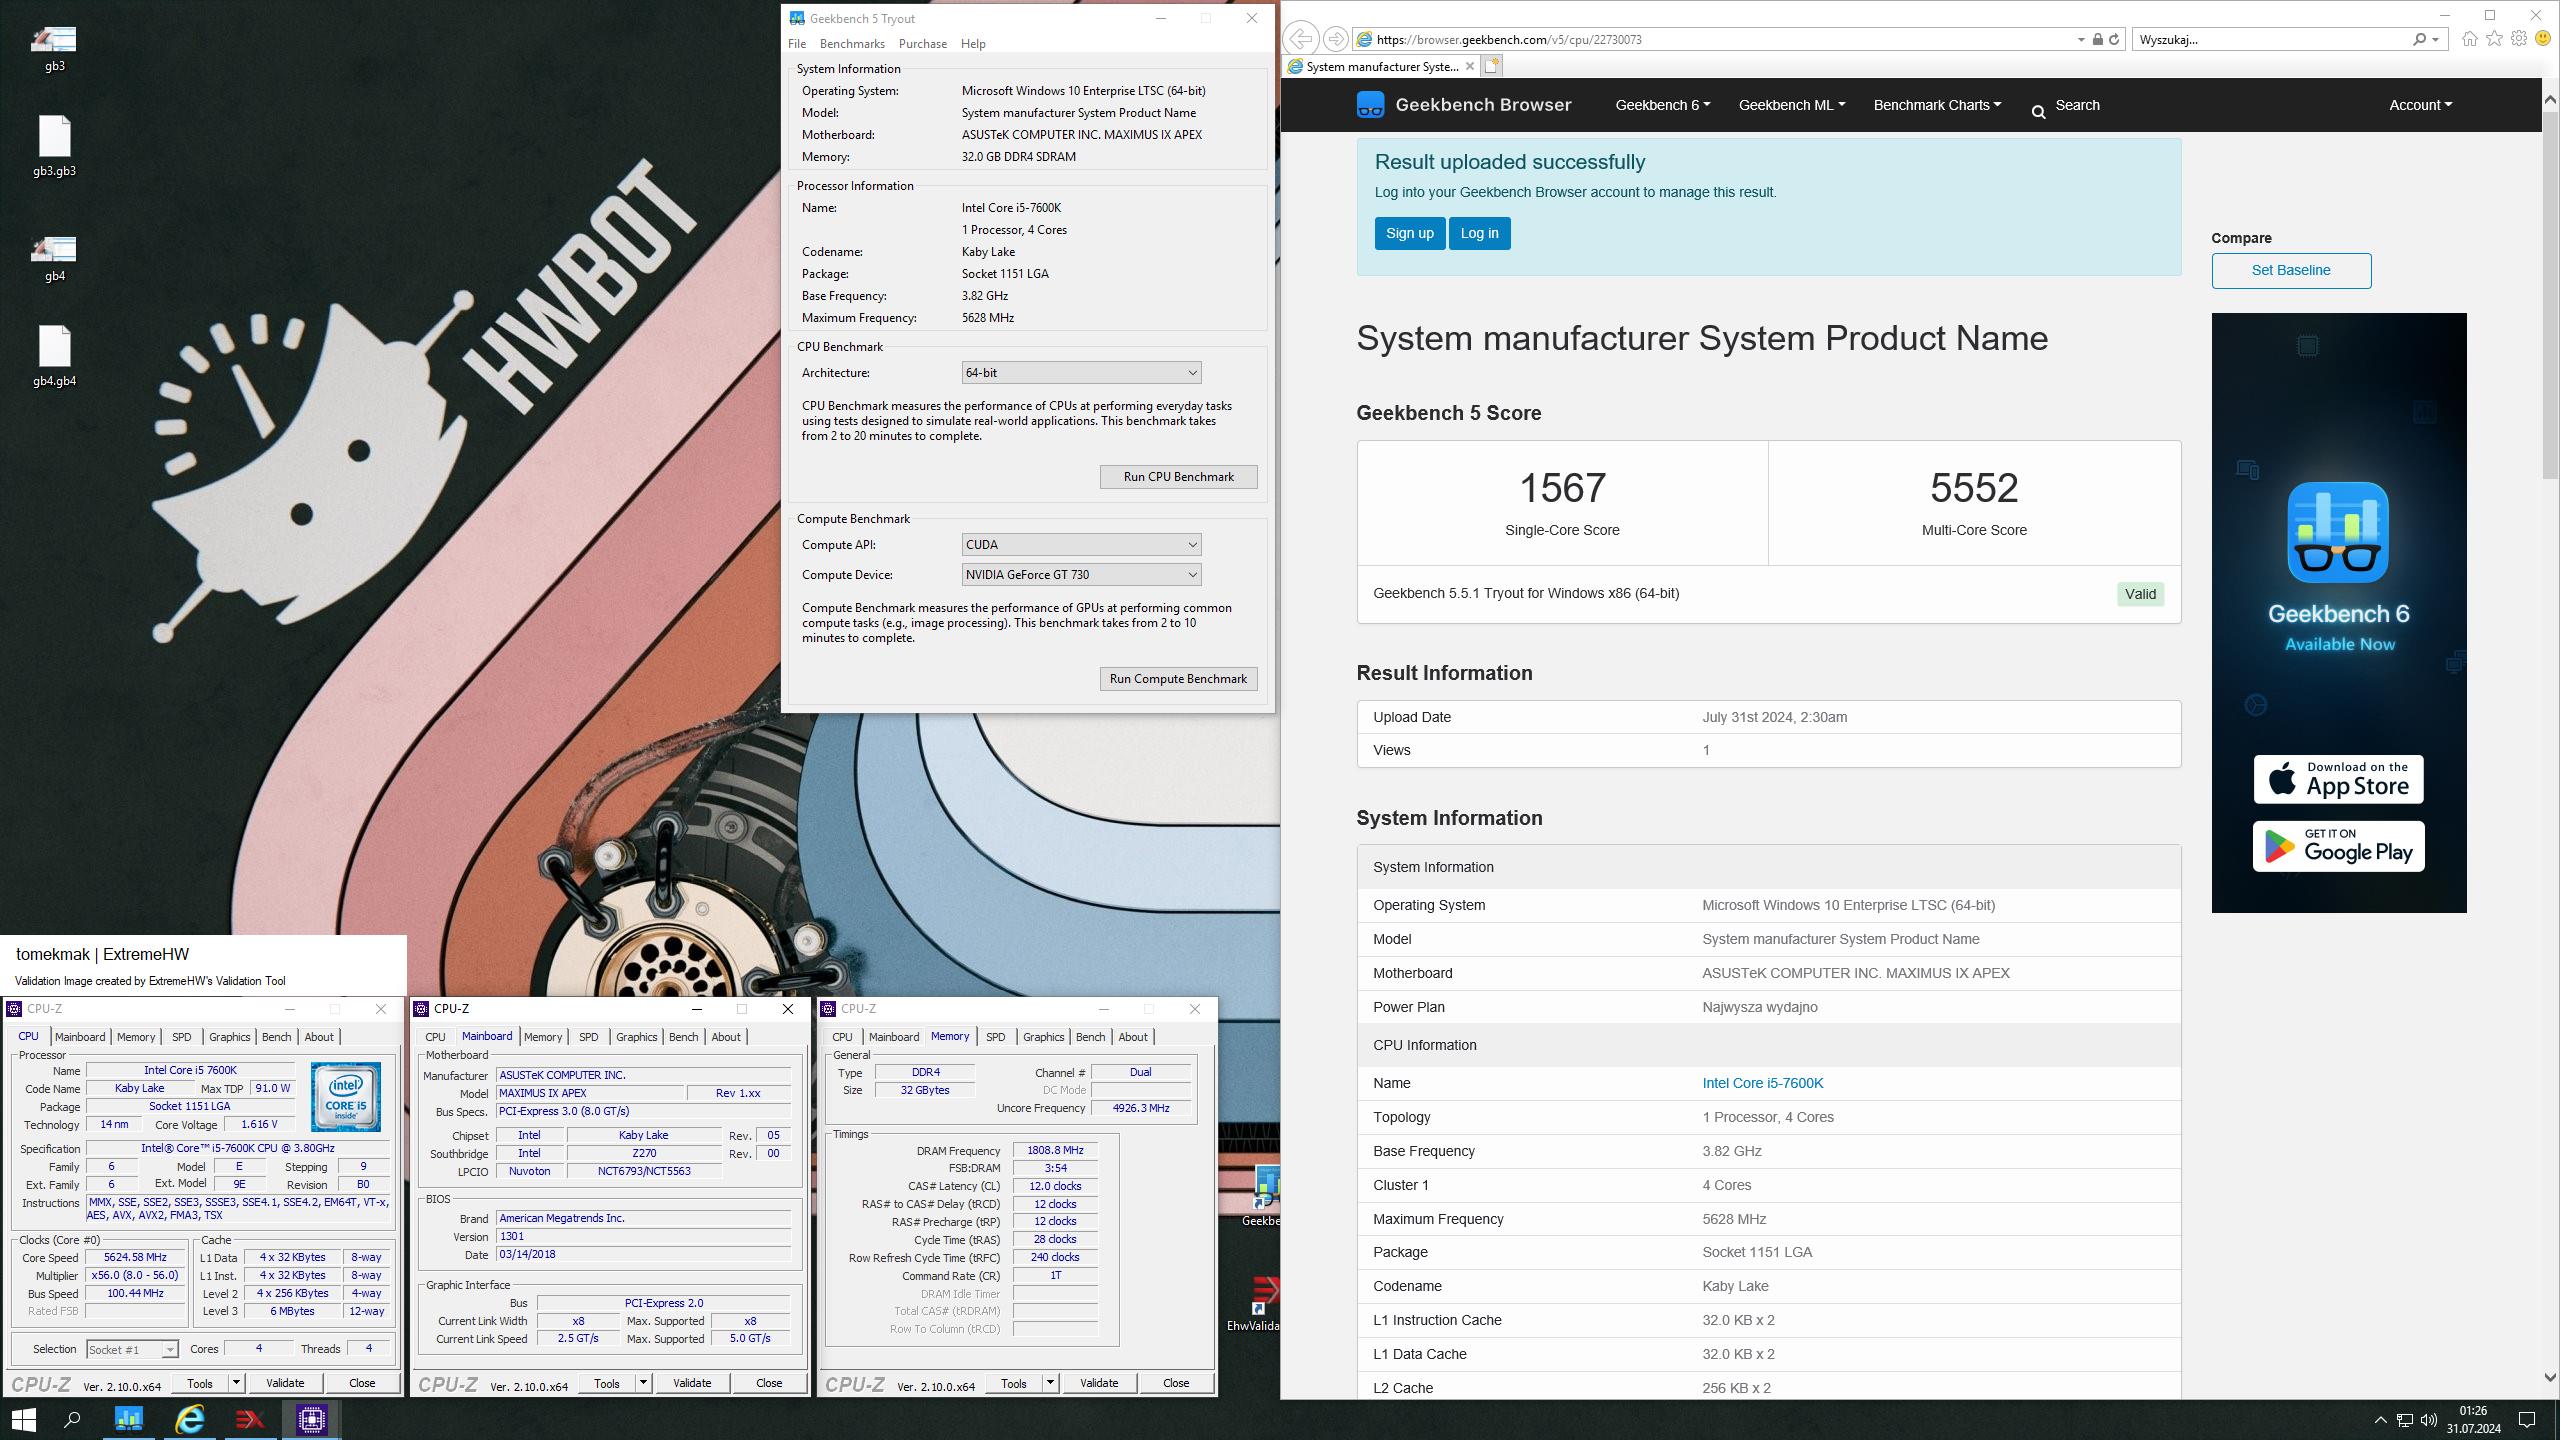Screen dimensions: 2560x1440
Task: Select the gb4.gb4 file icon
Action: (x=54, y=355)
